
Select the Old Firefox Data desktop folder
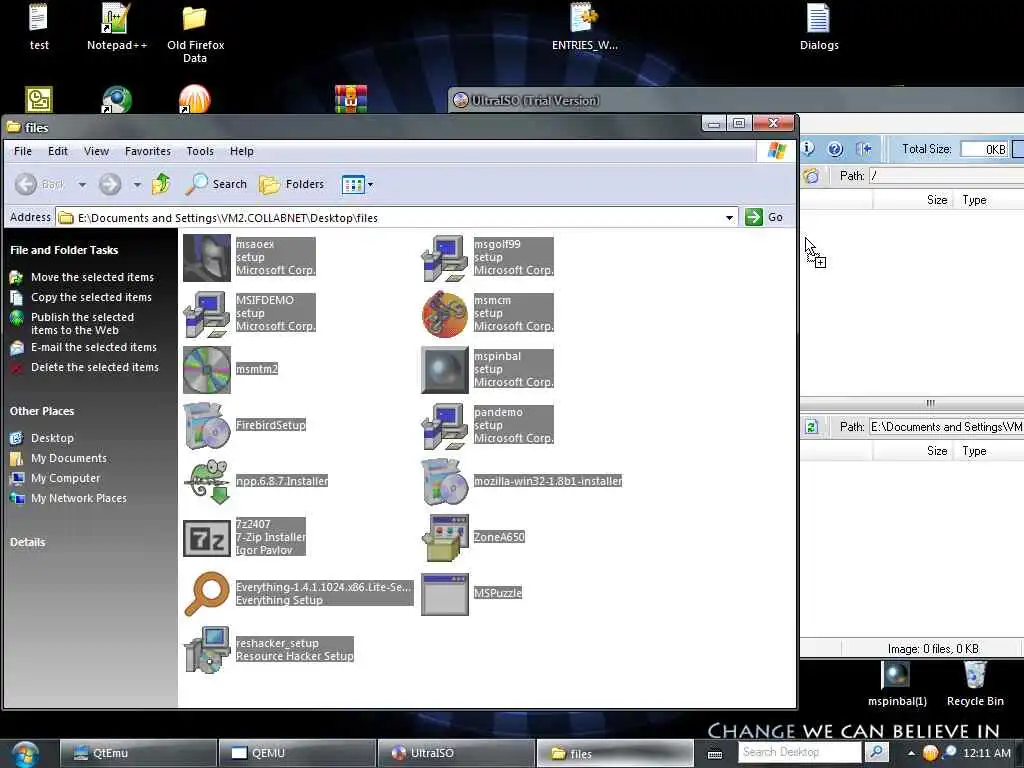pos(195,34)
